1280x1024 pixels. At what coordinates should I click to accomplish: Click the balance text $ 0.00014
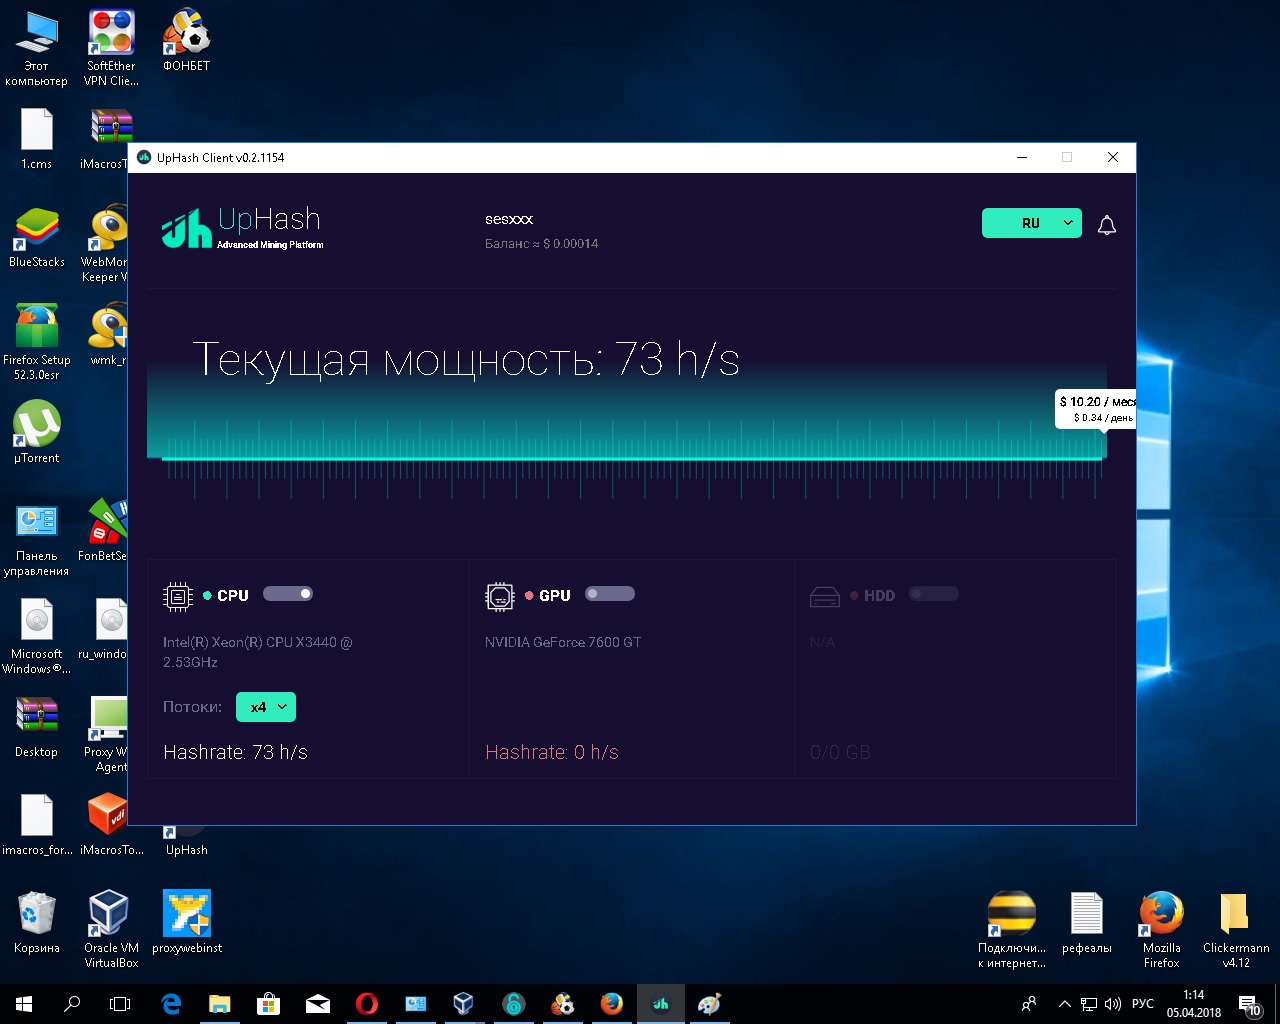(541, 244)
